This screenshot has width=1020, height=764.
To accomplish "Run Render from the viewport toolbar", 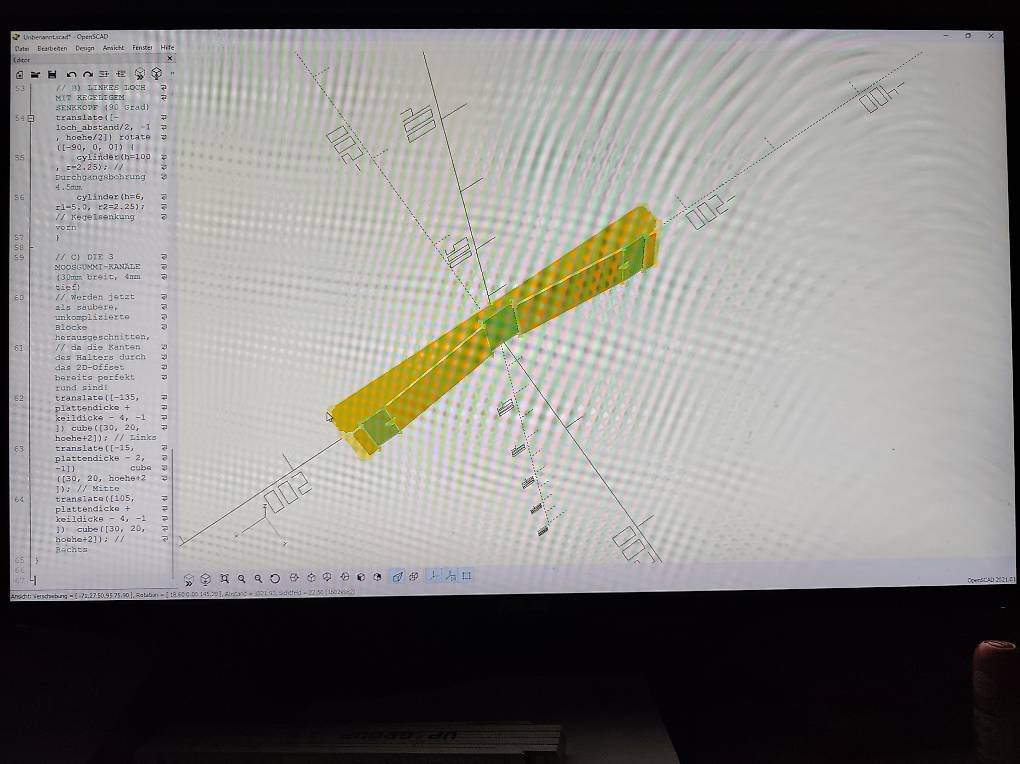I will coord(206,579).
